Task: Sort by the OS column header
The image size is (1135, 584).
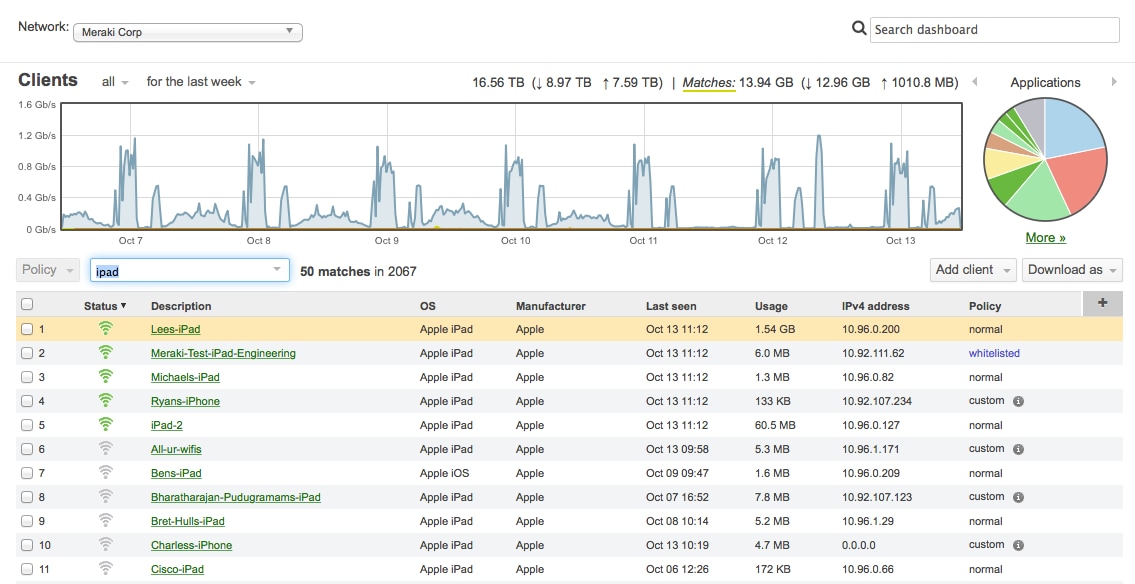Action: click(428, 306)
